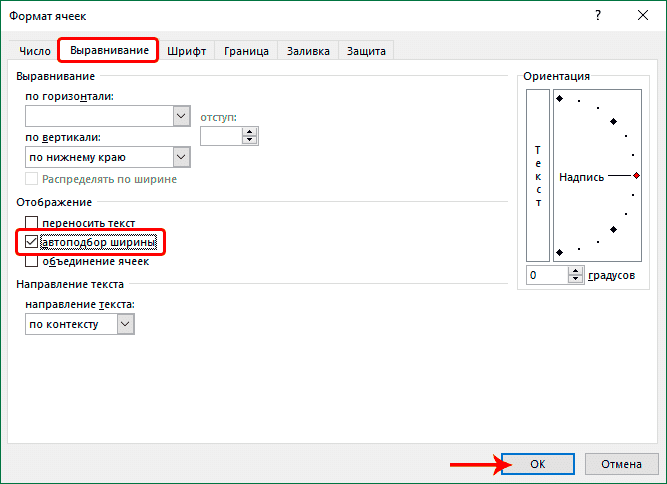Enable the переносить текст checkbox
This screenshot has width=667, height=484.
point(32,222)
